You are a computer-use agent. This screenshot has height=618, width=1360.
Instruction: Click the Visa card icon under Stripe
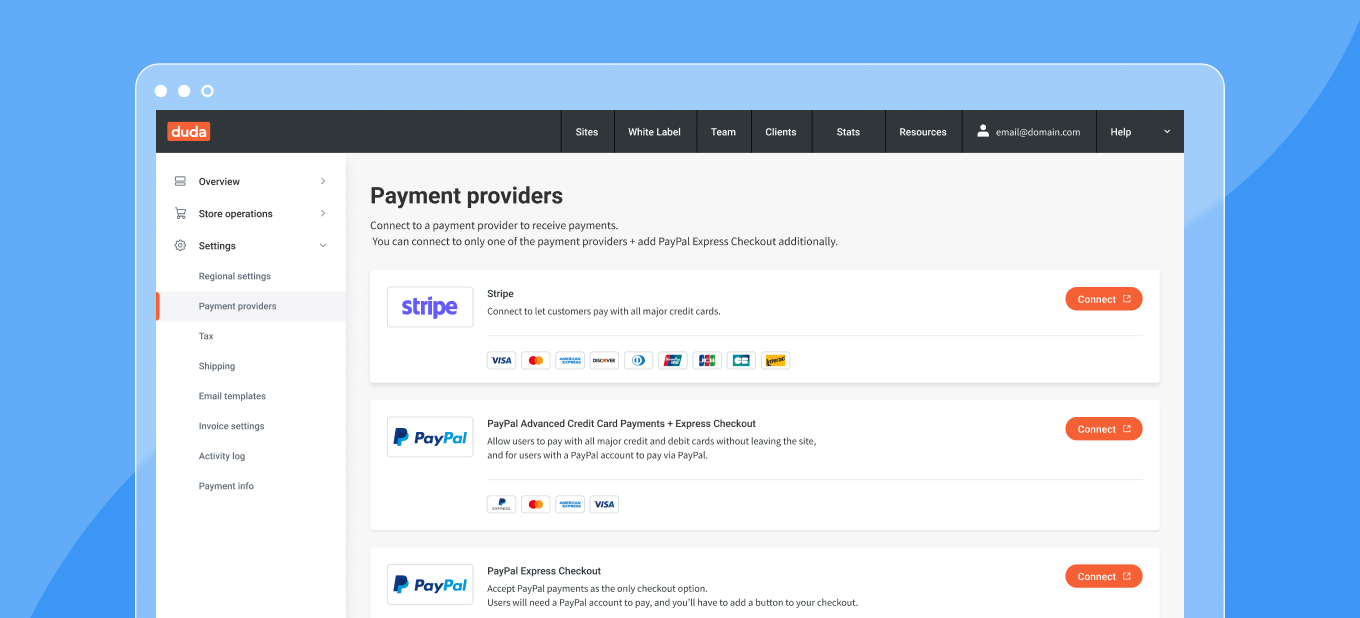(501, 360)
